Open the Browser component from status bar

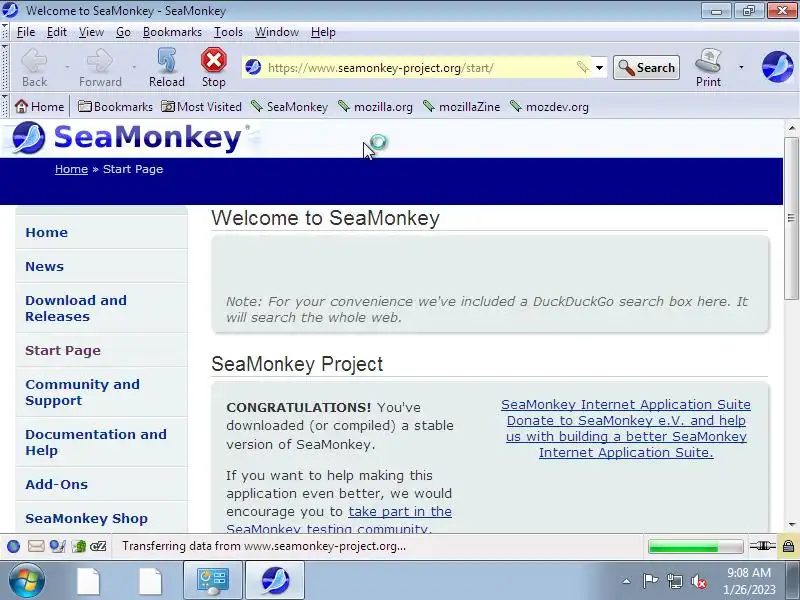point(14,546)
